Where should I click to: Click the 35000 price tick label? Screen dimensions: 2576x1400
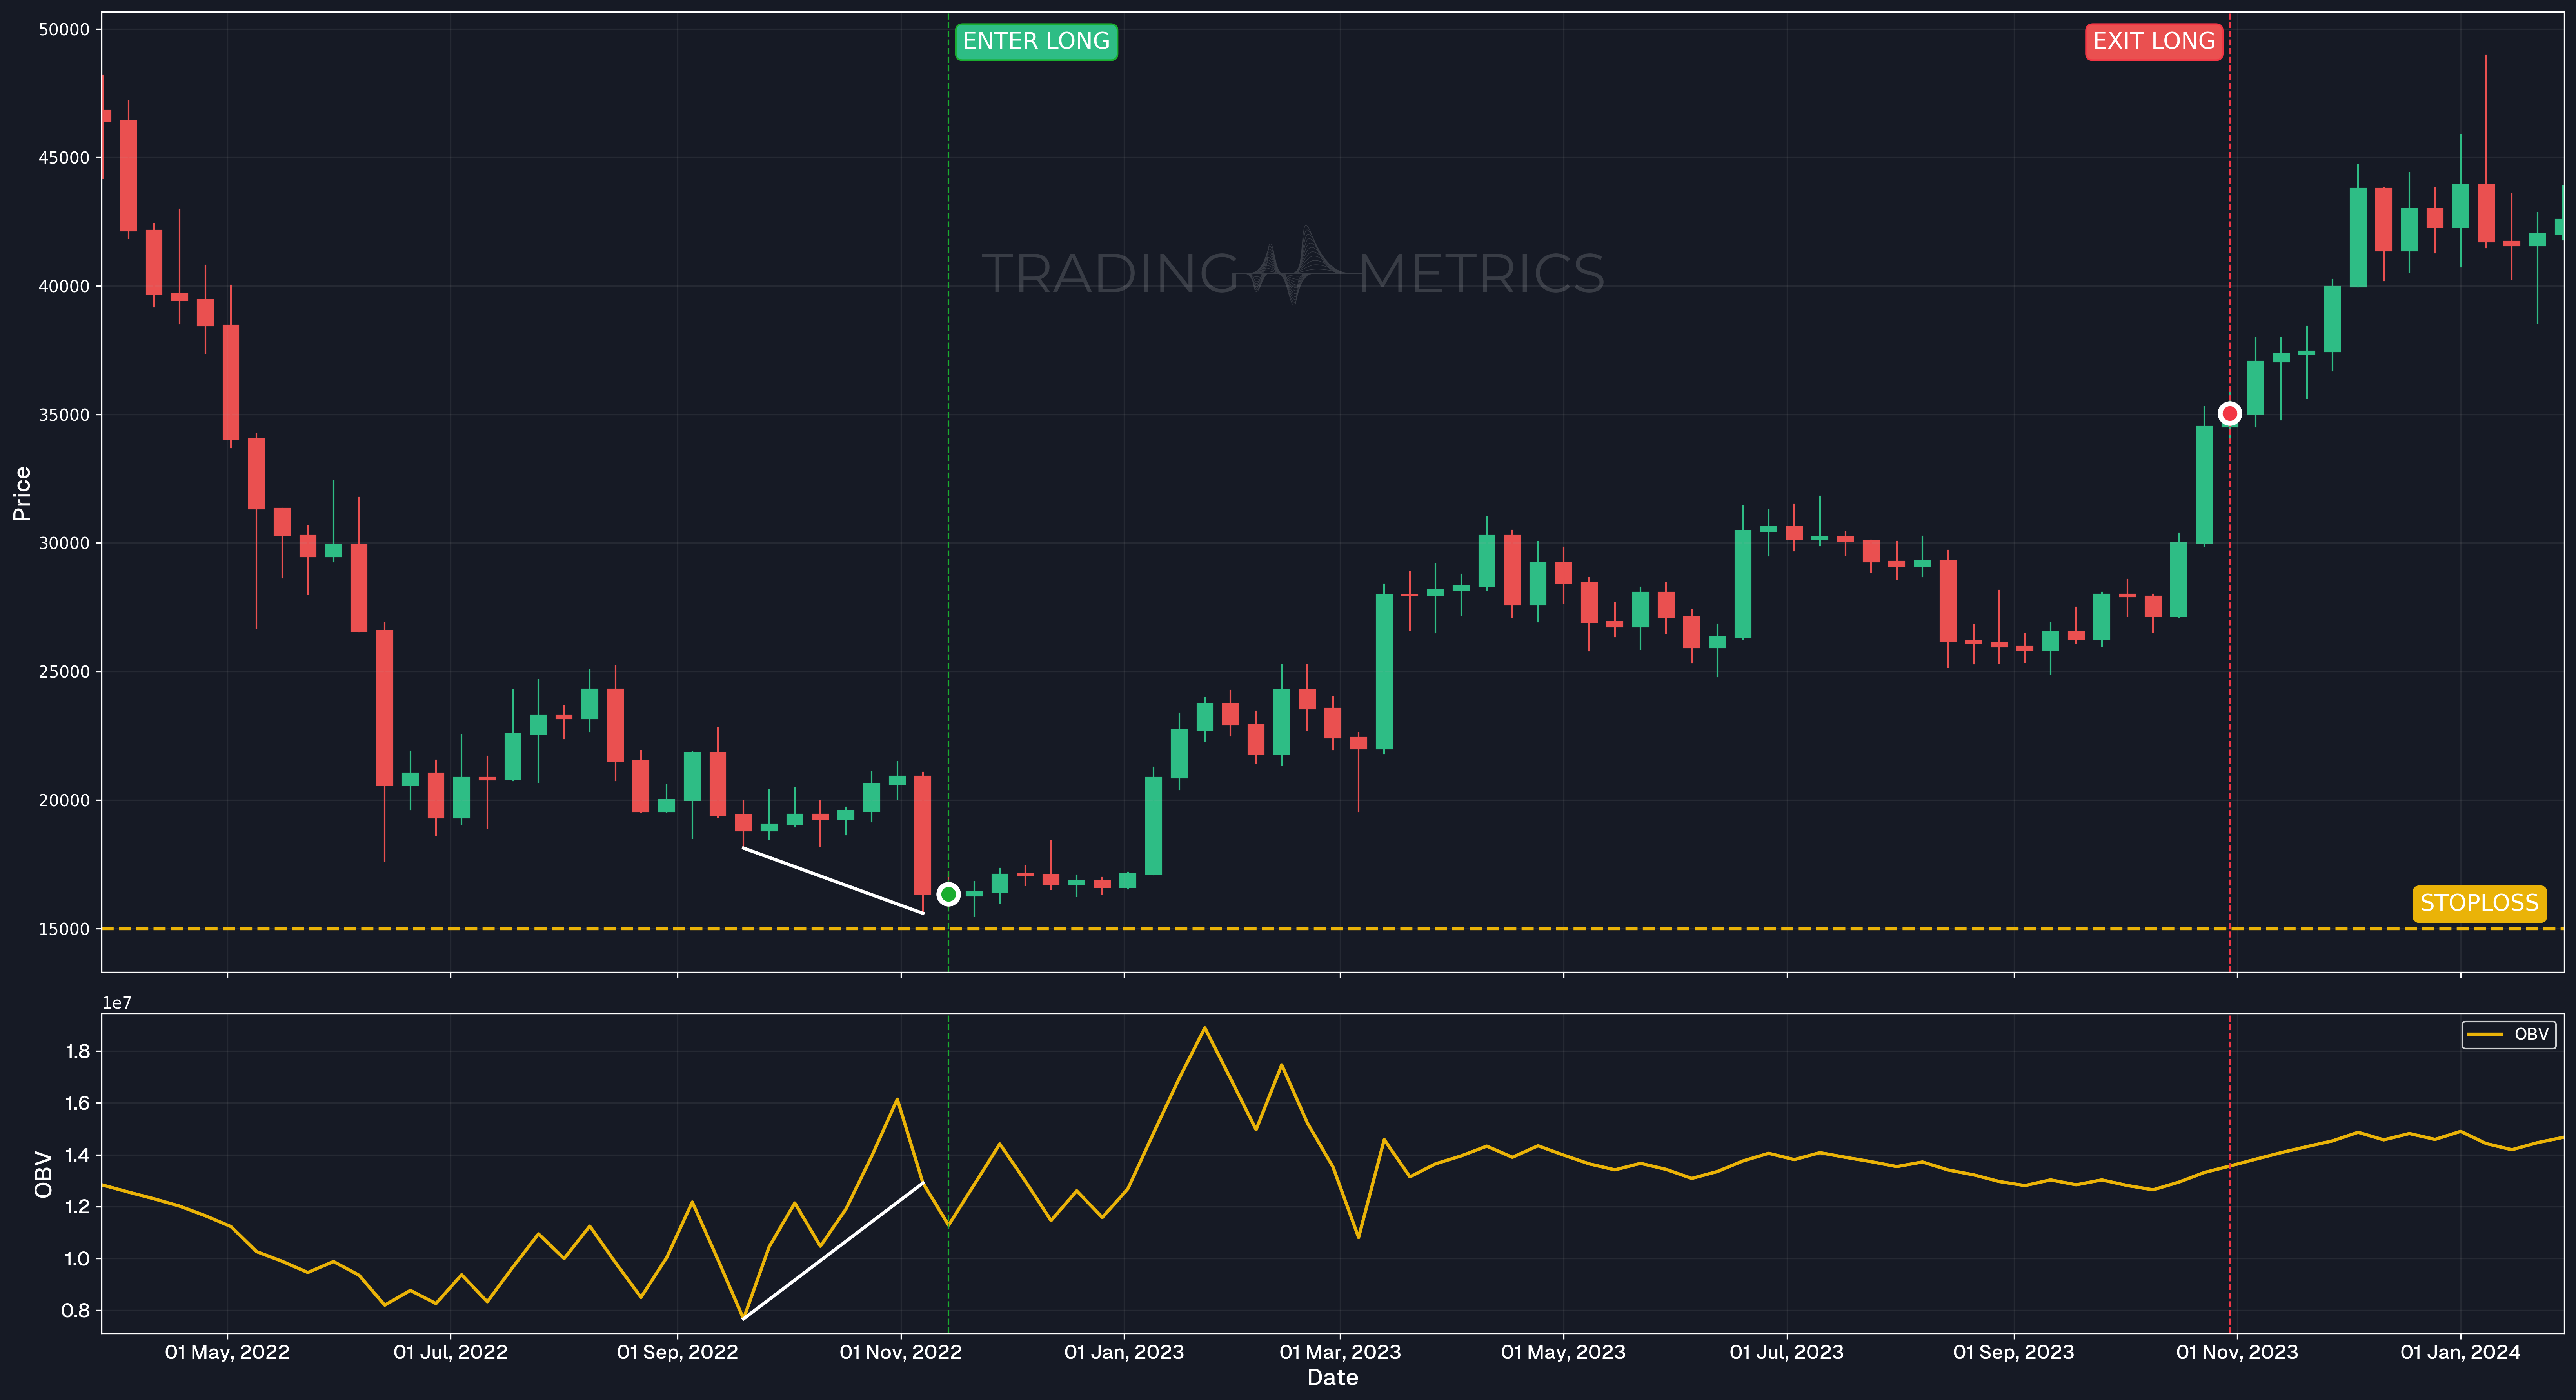pos(64,415)
